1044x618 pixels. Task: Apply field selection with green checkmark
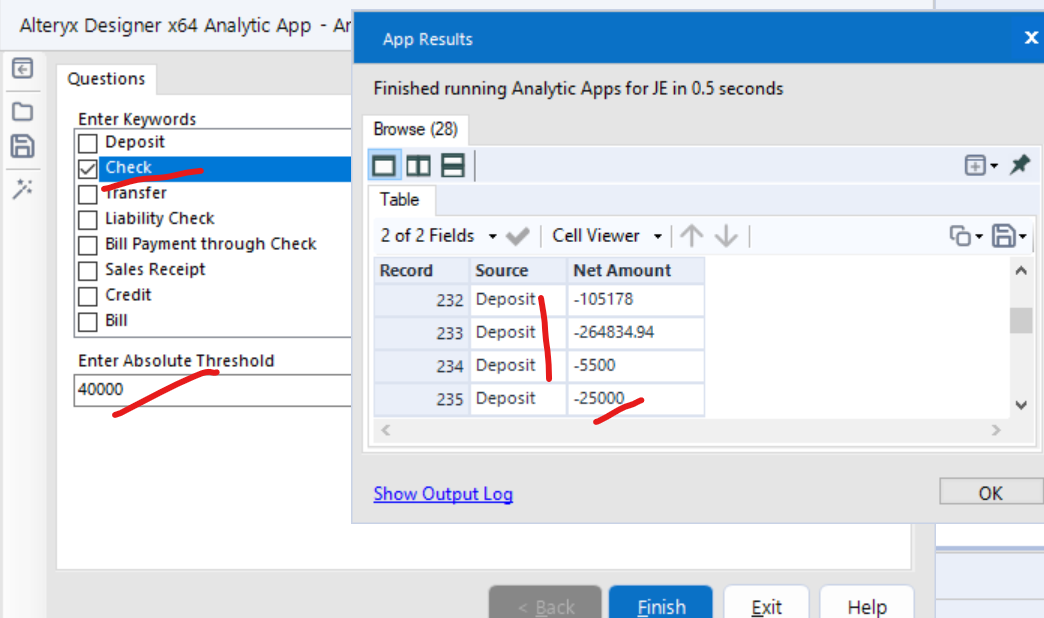pyautogui.click(x=517, y=235)
